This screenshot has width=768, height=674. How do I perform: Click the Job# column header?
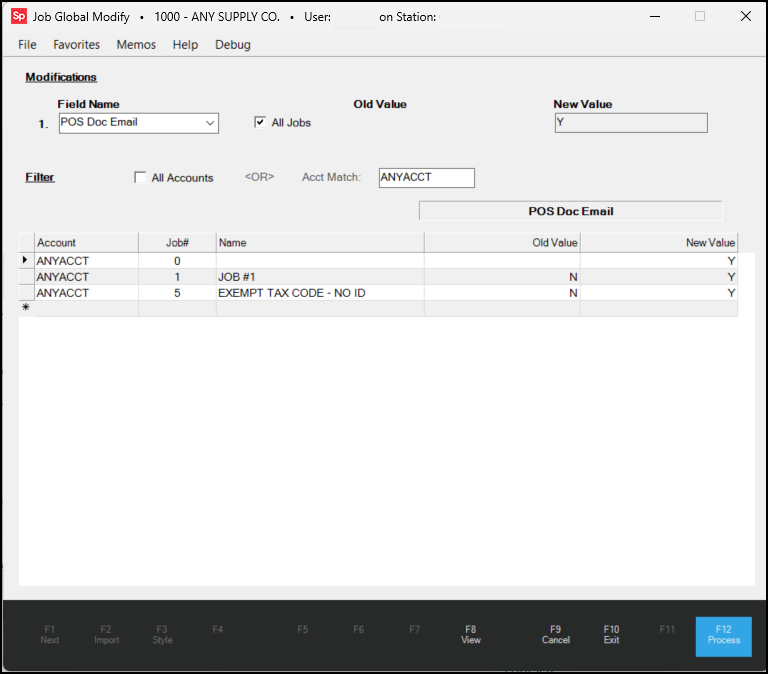coord(177,243)
